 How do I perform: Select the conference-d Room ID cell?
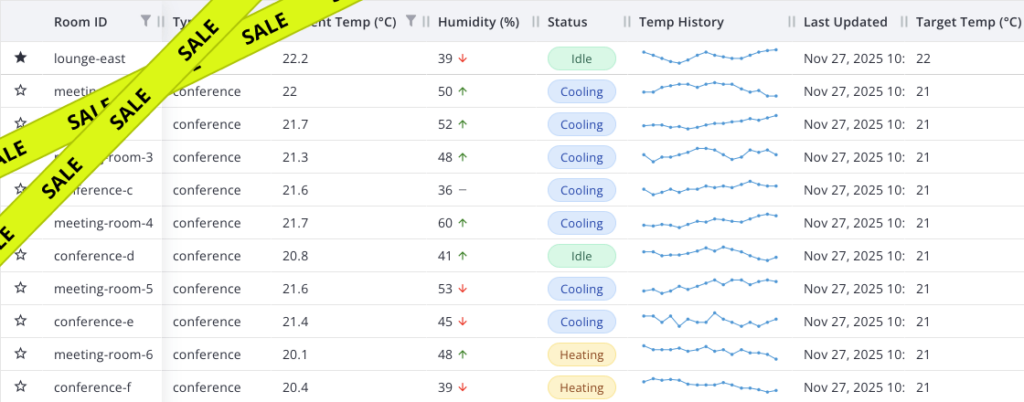(94, 256)
